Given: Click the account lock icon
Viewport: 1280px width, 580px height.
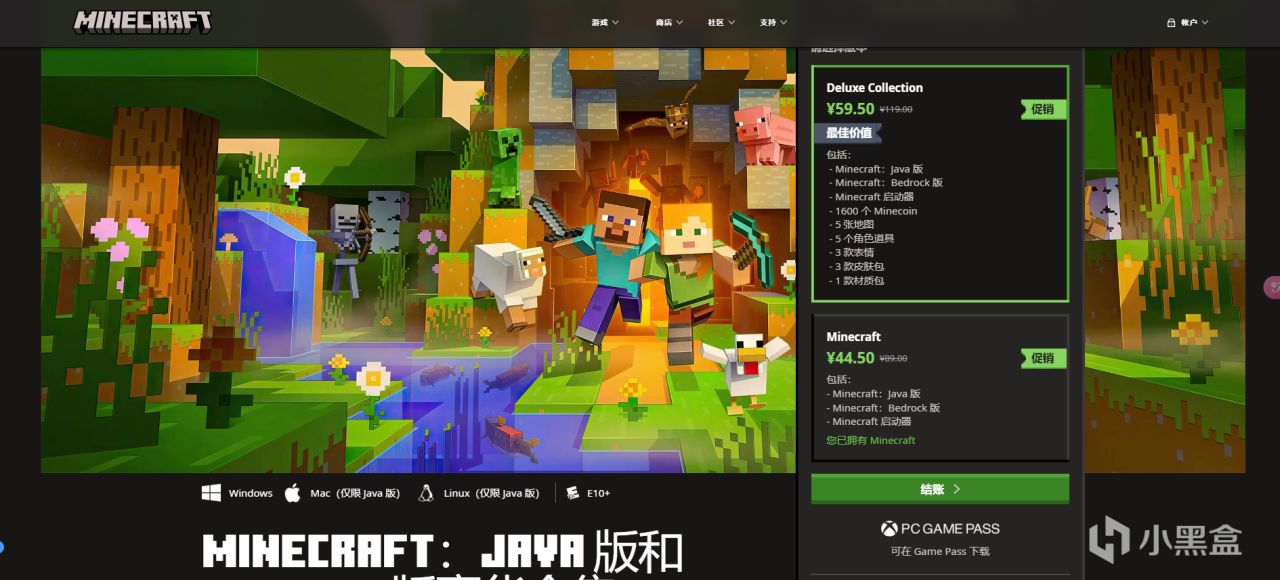Looking at the screenshot, I should (1171, 22).
